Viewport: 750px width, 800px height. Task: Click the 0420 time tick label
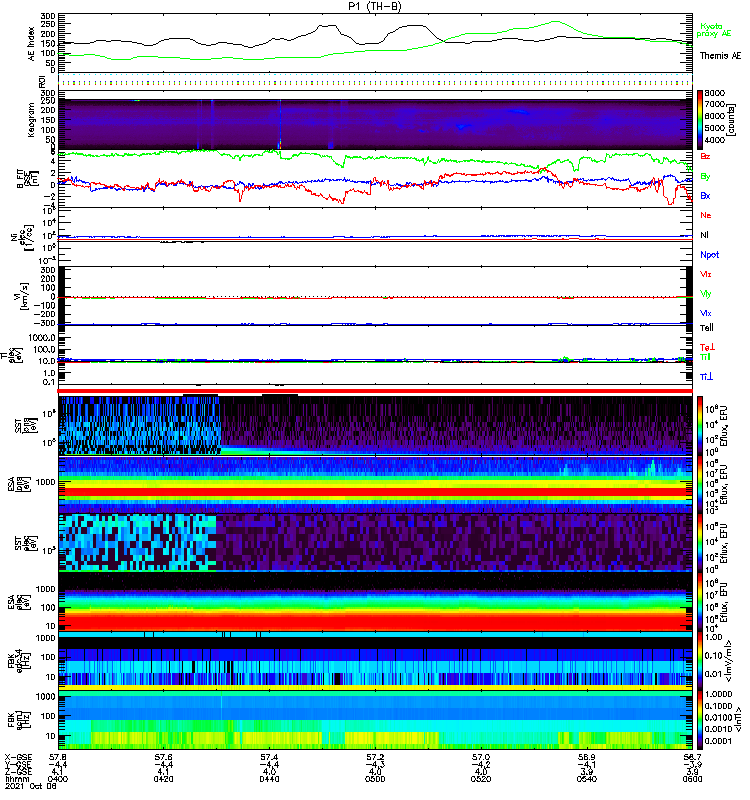163,779
